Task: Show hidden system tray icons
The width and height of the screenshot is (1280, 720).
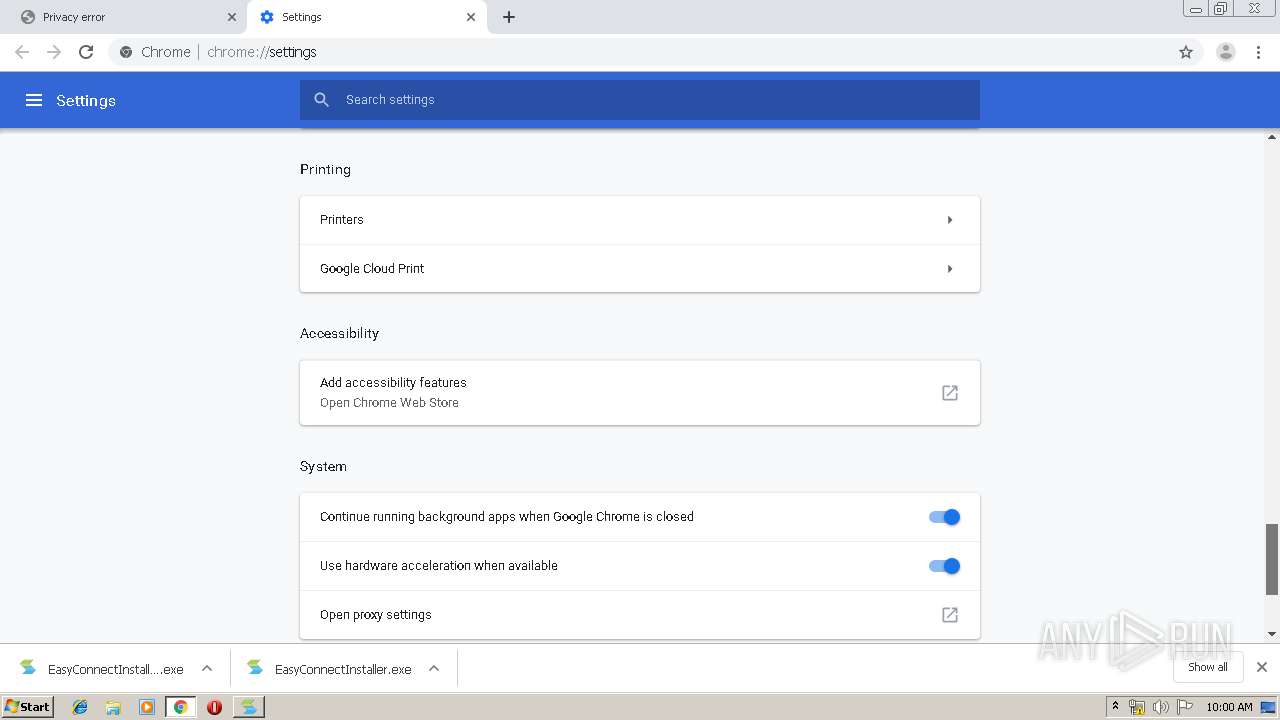Action: click(1116, 707)
